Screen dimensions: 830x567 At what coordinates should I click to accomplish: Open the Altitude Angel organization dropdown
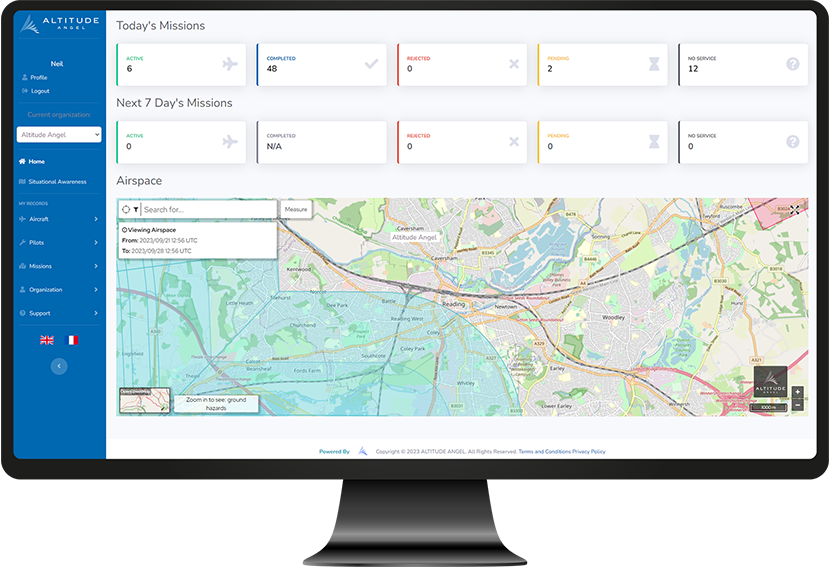coord(59,134)
